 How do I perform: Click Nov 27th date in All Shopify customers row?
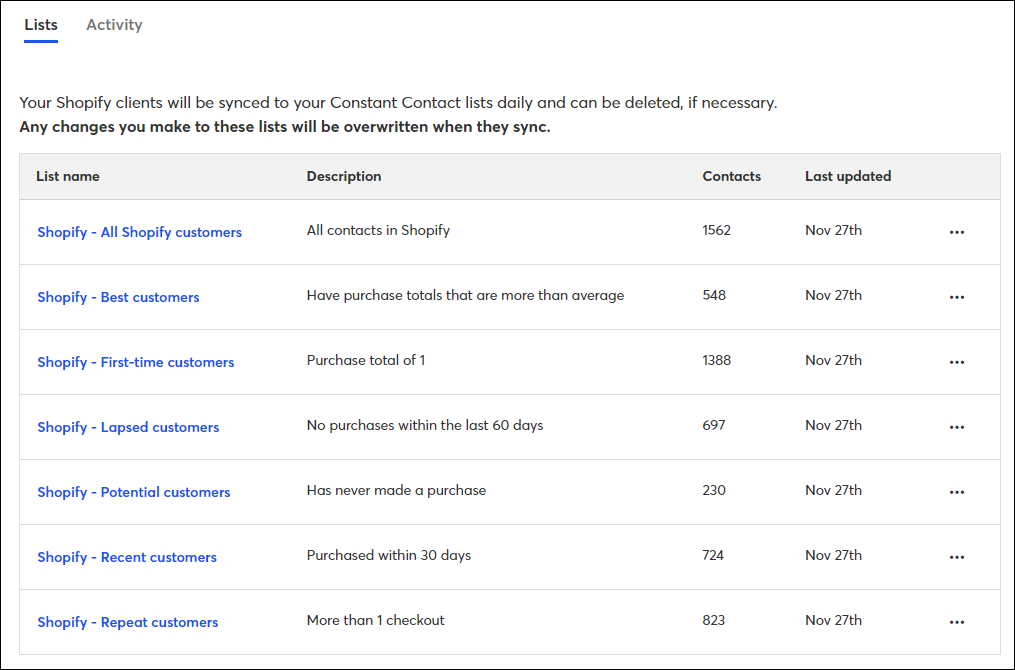[x=834, y=230]
